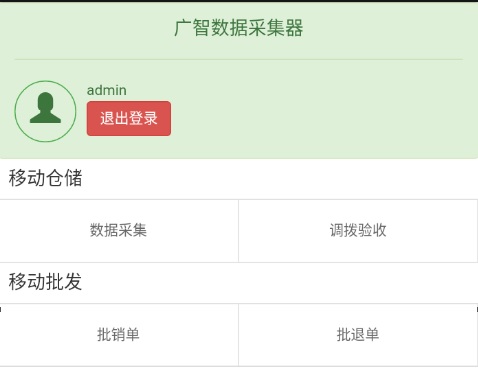Click the admin user avatar icon

45,111
